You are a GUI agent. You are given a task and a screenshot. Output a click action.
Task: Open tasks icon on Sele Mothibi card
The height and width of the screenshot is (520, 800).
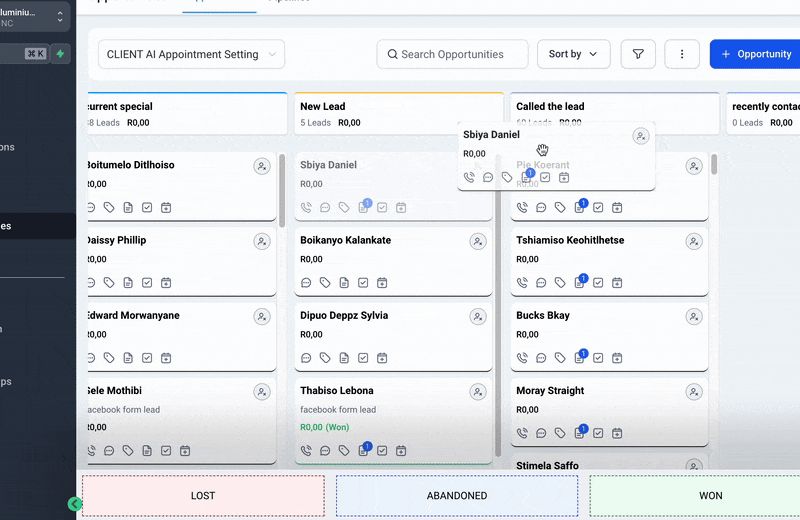[166, 451]
